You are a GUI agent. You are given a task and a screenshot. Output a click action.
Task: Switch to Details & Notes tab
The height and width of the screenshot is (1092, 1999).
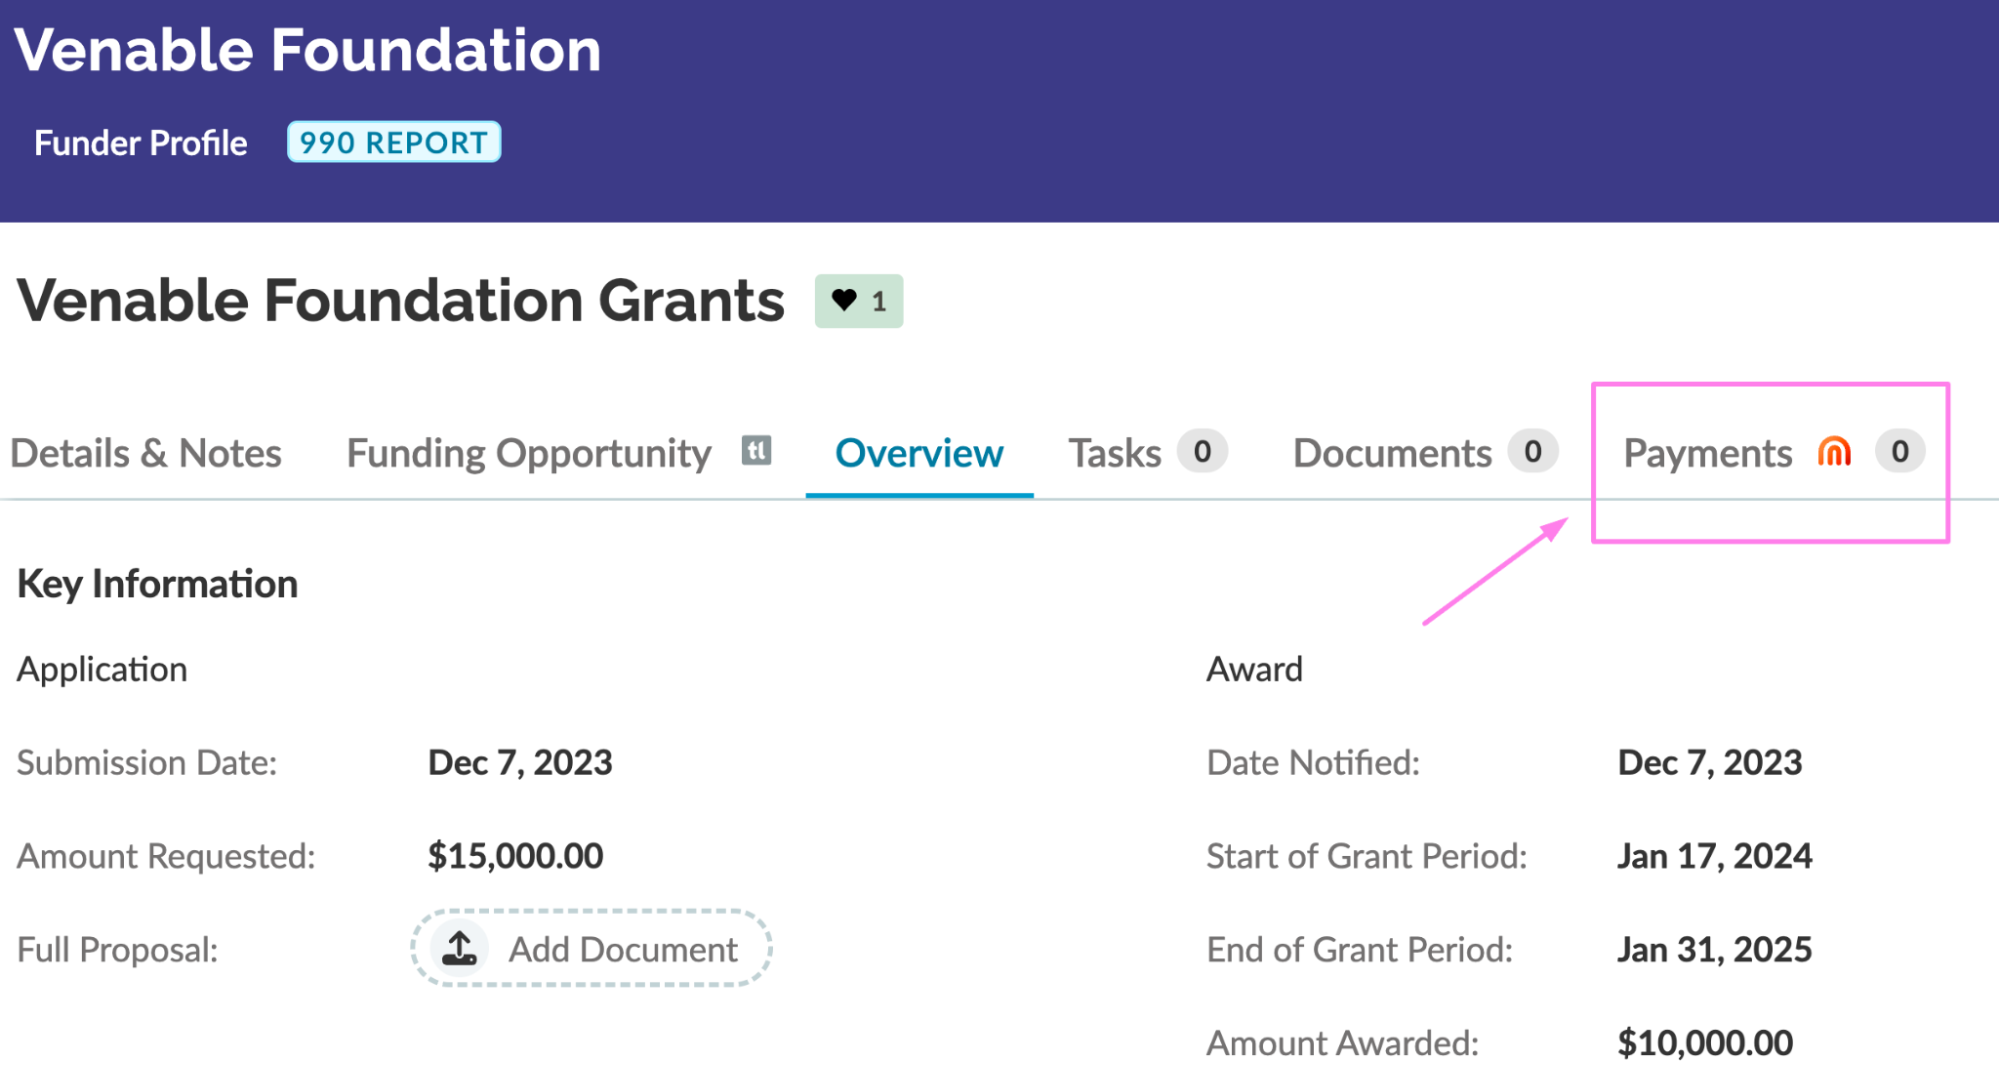[146, 454]
